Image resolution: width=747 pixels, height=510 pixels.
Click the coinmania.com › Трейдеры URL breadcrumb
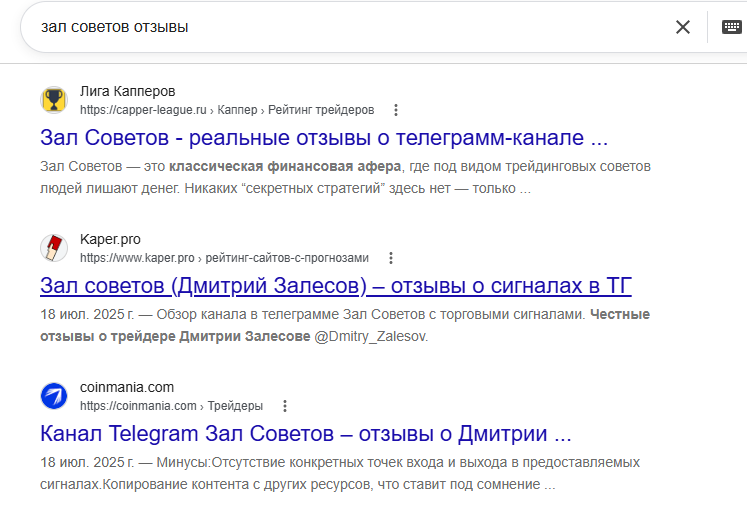[172, 406]
